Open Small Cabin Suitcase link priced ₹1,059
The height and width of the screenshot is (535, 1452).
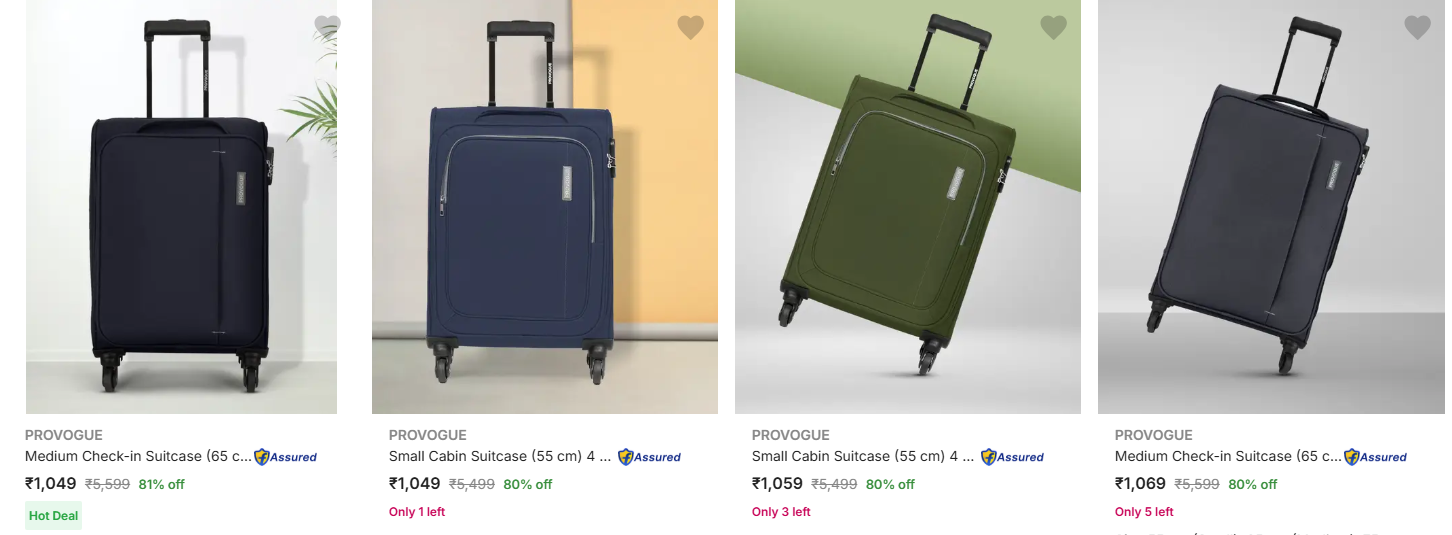[862, 456]
